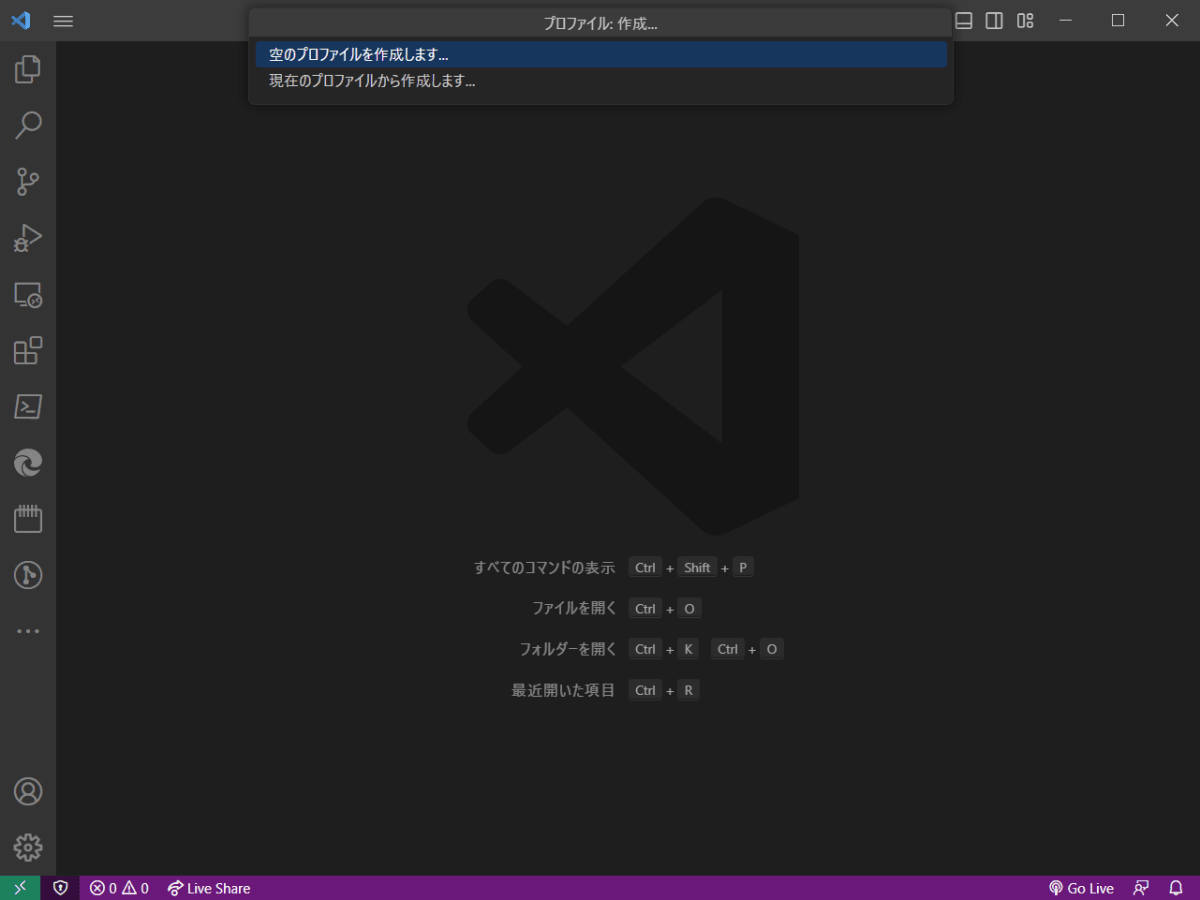Open the feedback icon in status bar
The height and width of the screenshot is (900, 1200).
(1141, 888)
